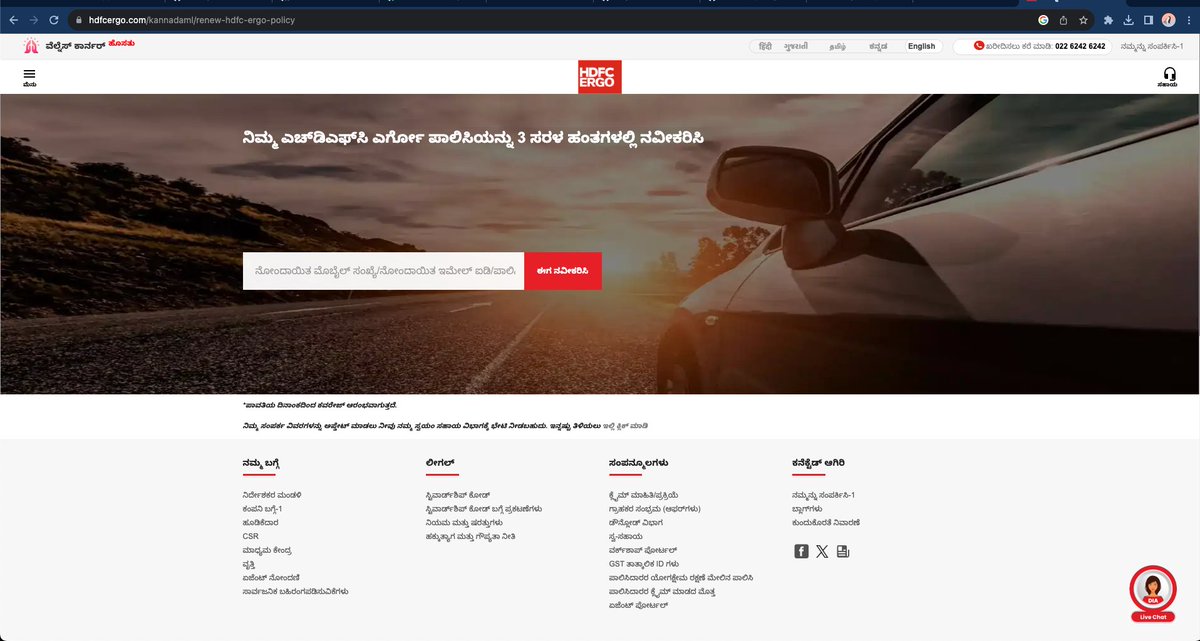Viewport: 1200px width, 641px height.
Task: Open the Facebook social icon
Action: [801, 551]
